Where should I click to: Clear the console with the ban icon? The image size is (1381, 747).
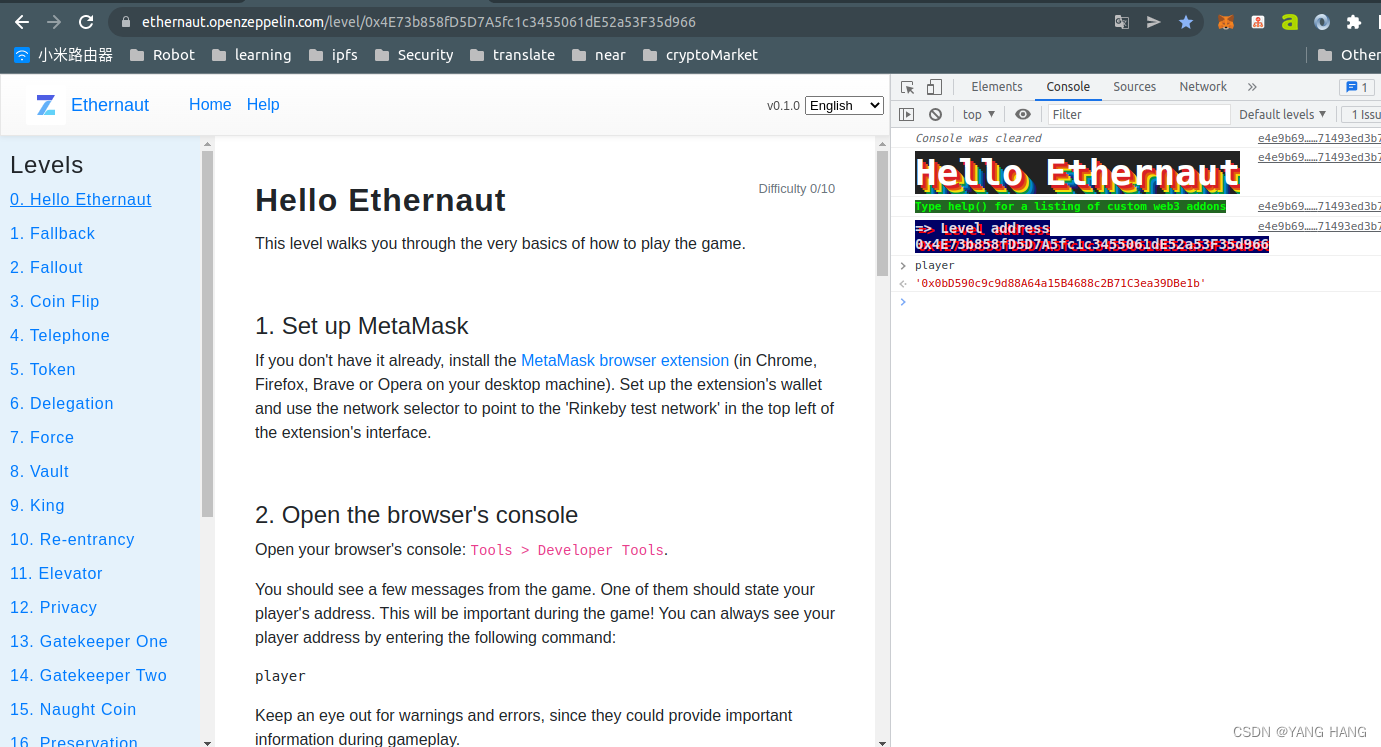(x=935, y=115)
